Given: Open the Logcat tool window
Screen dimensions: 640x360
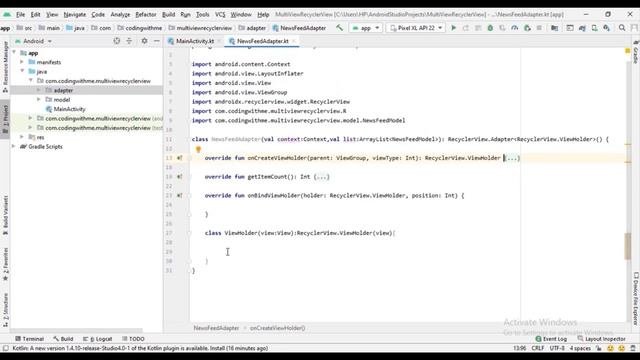Looking at the screenshot, I should tap(98, 339).
